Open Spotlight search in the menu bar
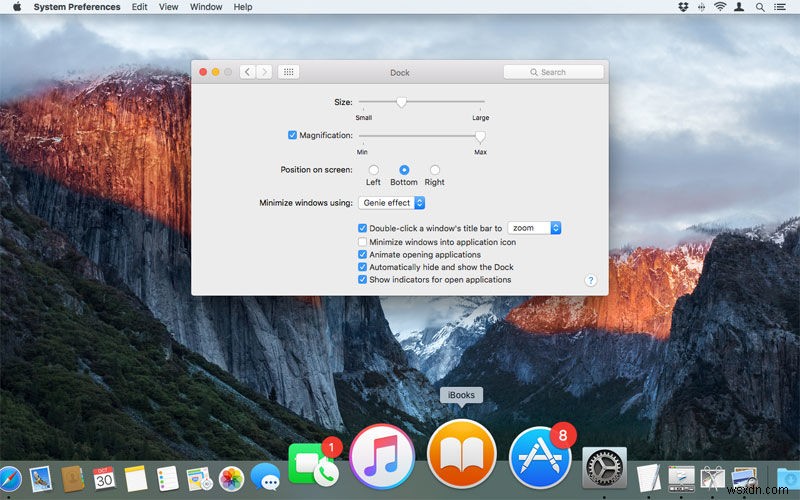The width and height of the screenshot is (800, 500). pos(760,7)
